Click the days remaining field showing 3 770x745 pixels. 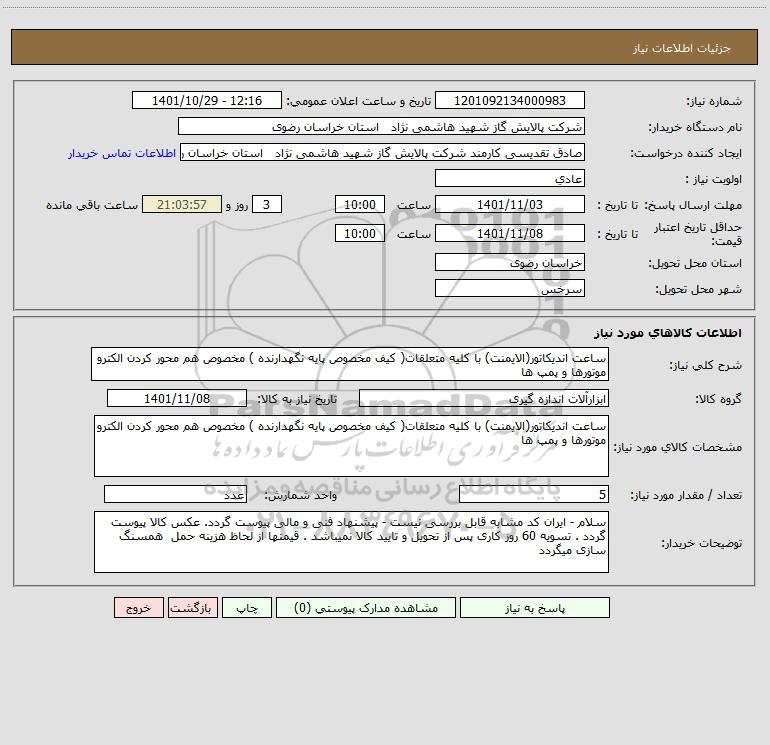point(267,204)
